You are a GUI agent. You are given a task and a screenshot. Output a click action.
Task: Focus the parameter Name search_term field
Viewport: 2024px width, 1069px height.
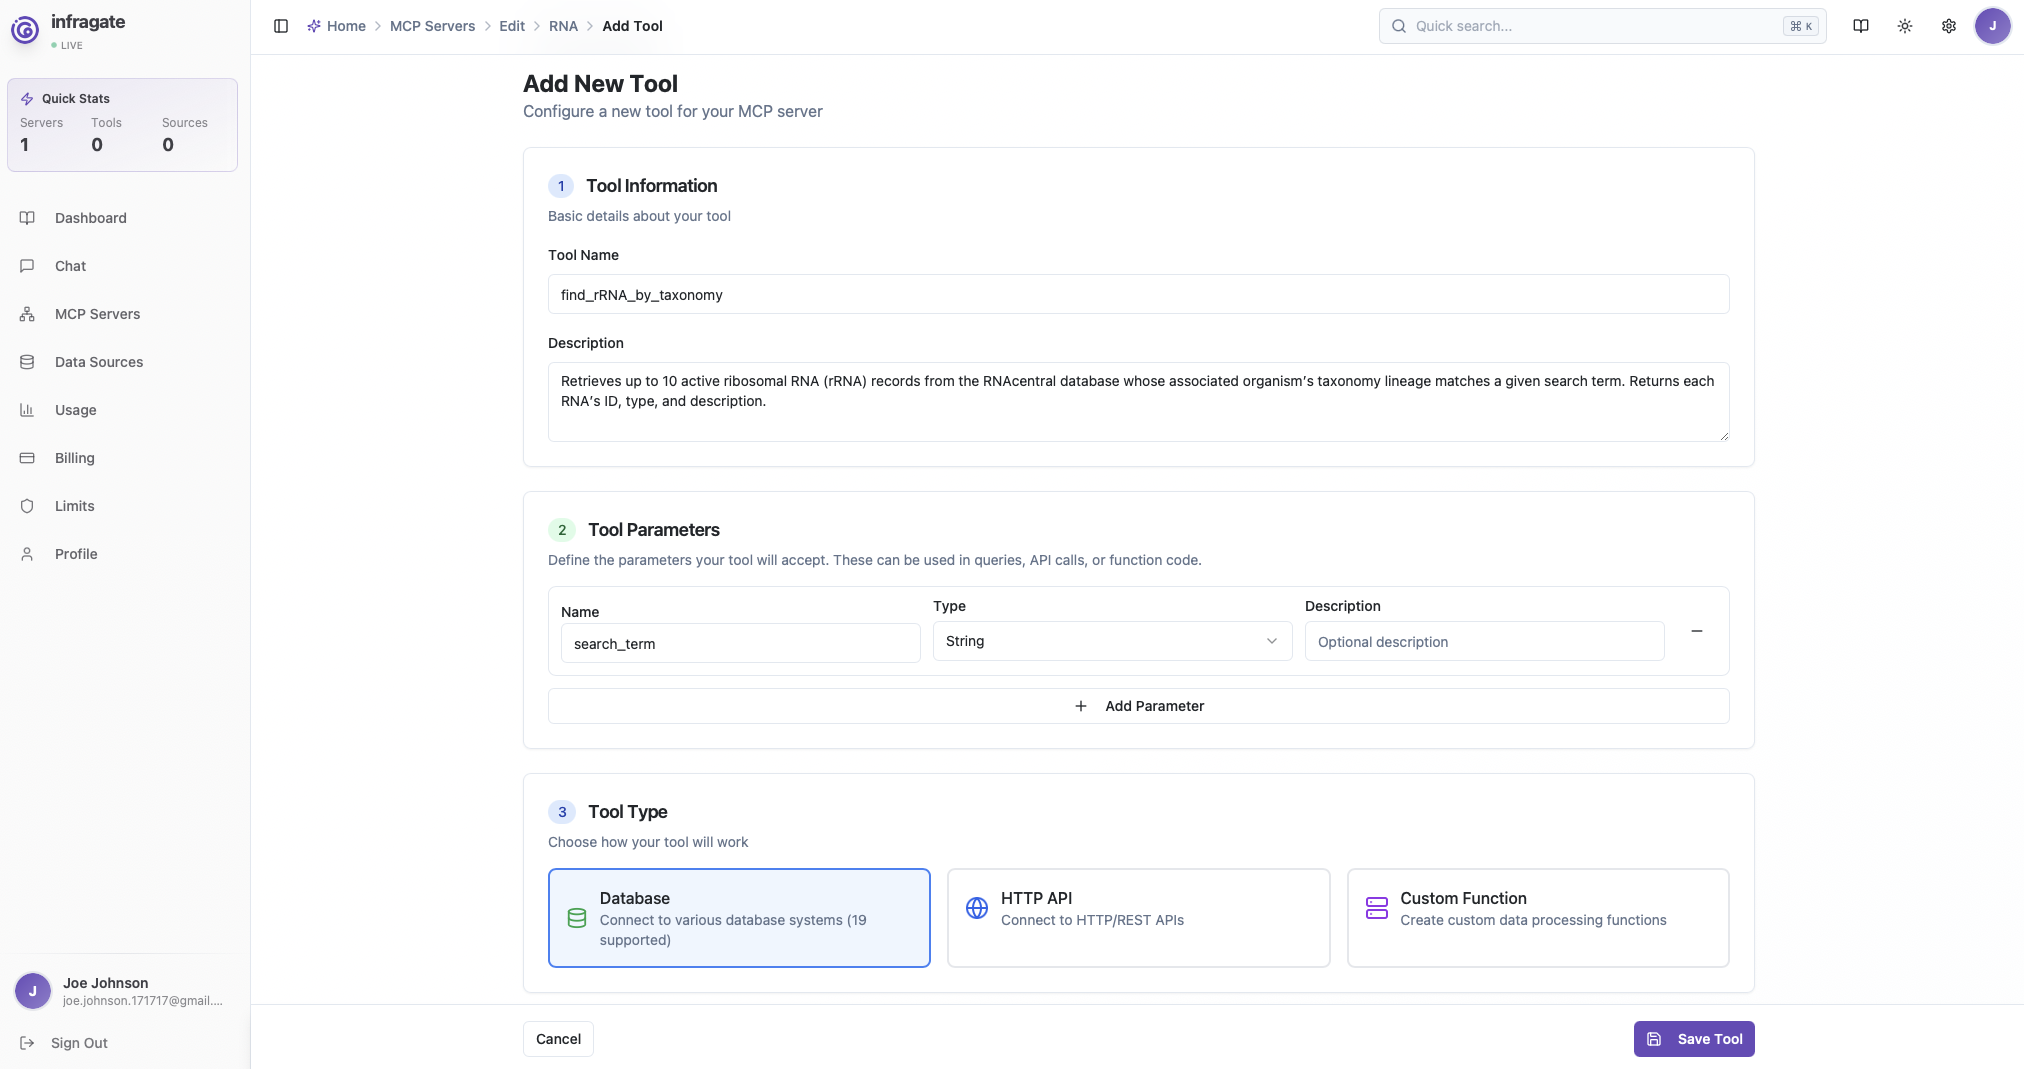pos(740,643)
